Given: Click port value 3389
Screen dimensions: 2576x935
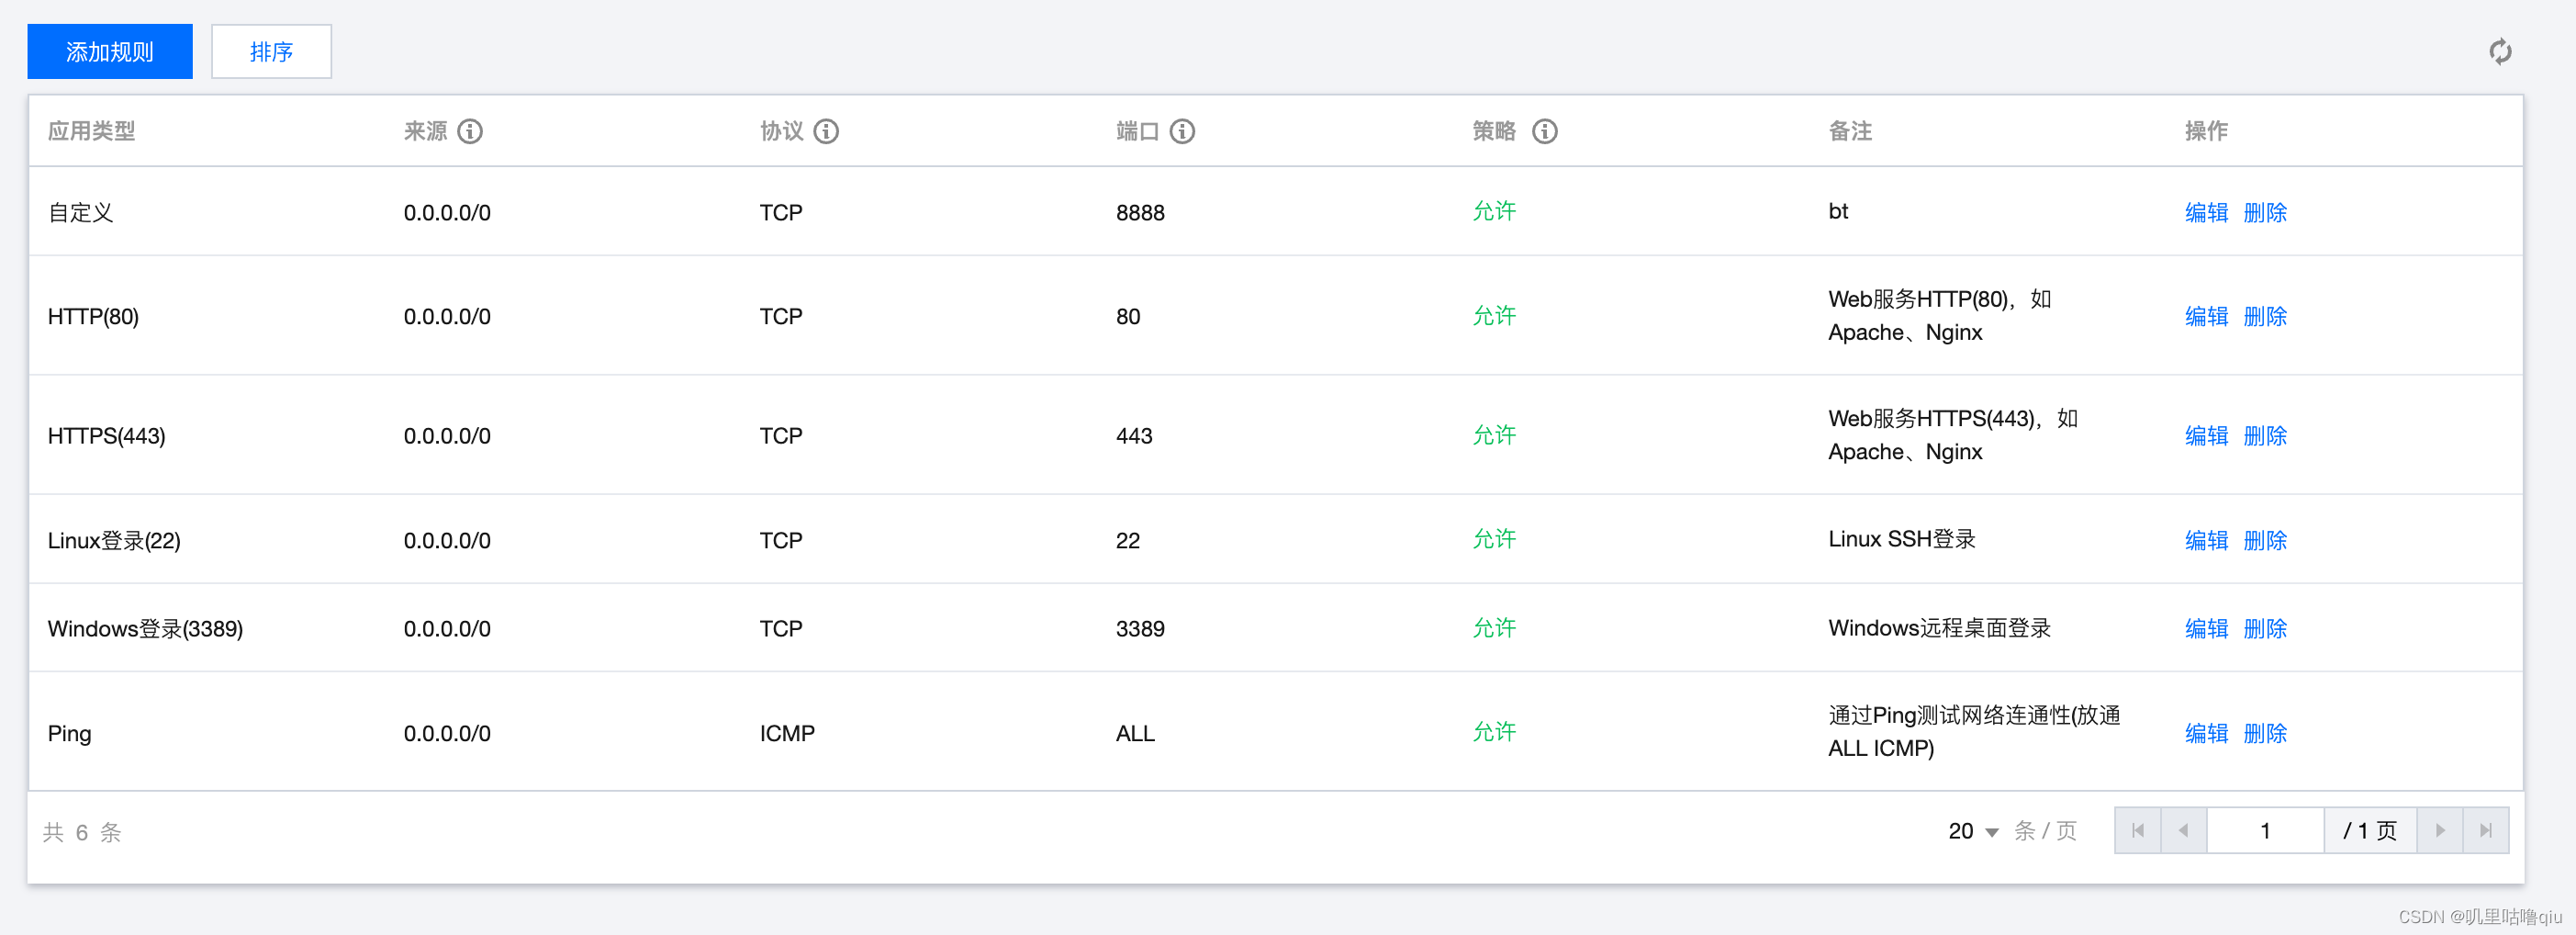Looking at the screenshot, I should tap(1140, 628).
